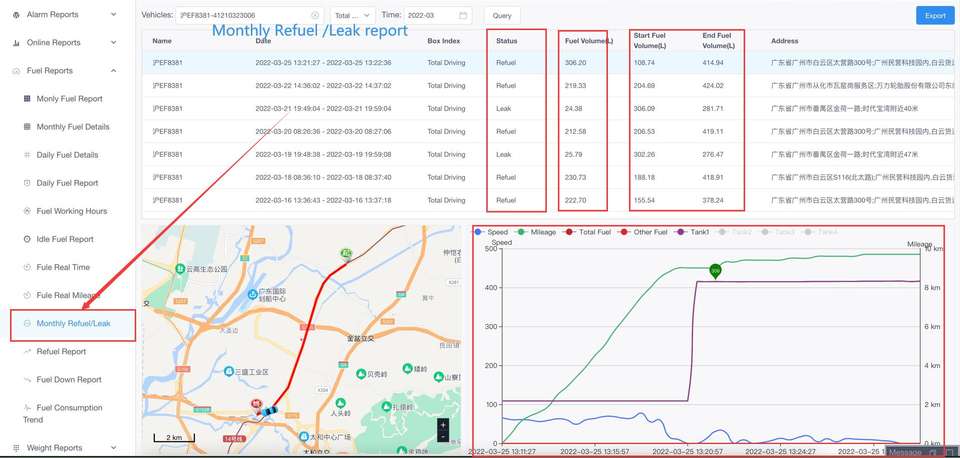The height and width of the screenshot is (458, 960).
Task: Clear the vehicle input with the circle-x icon
Action: point(315,15)
